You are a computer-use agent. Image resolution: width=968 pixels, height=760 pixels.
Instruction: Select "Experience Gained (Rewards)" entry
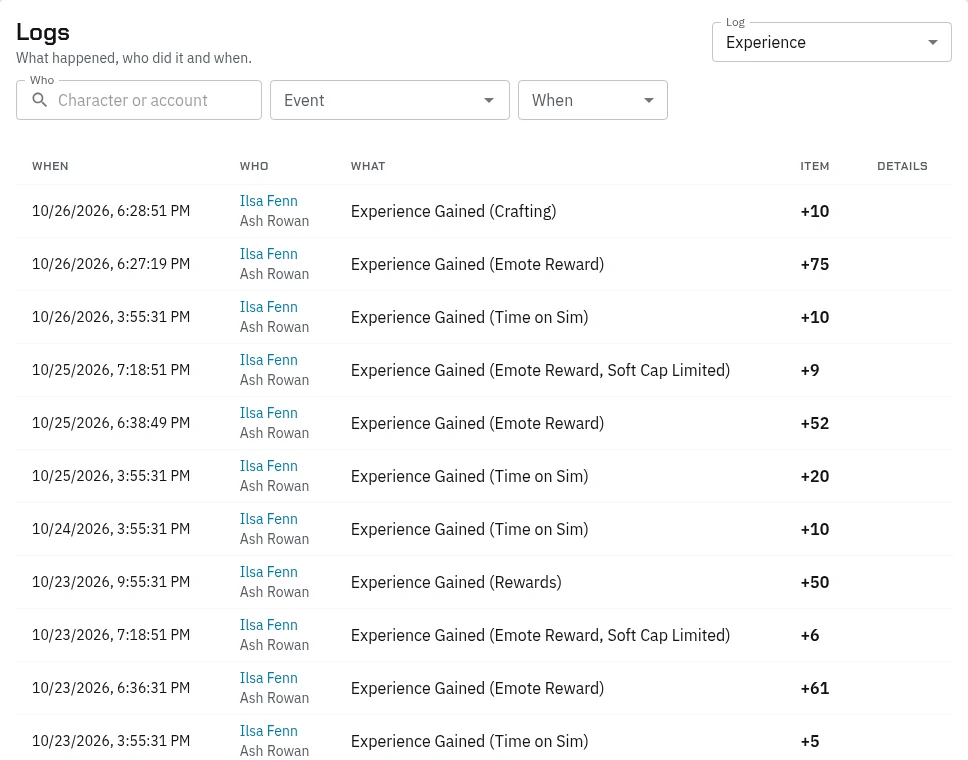pos(456,583)
